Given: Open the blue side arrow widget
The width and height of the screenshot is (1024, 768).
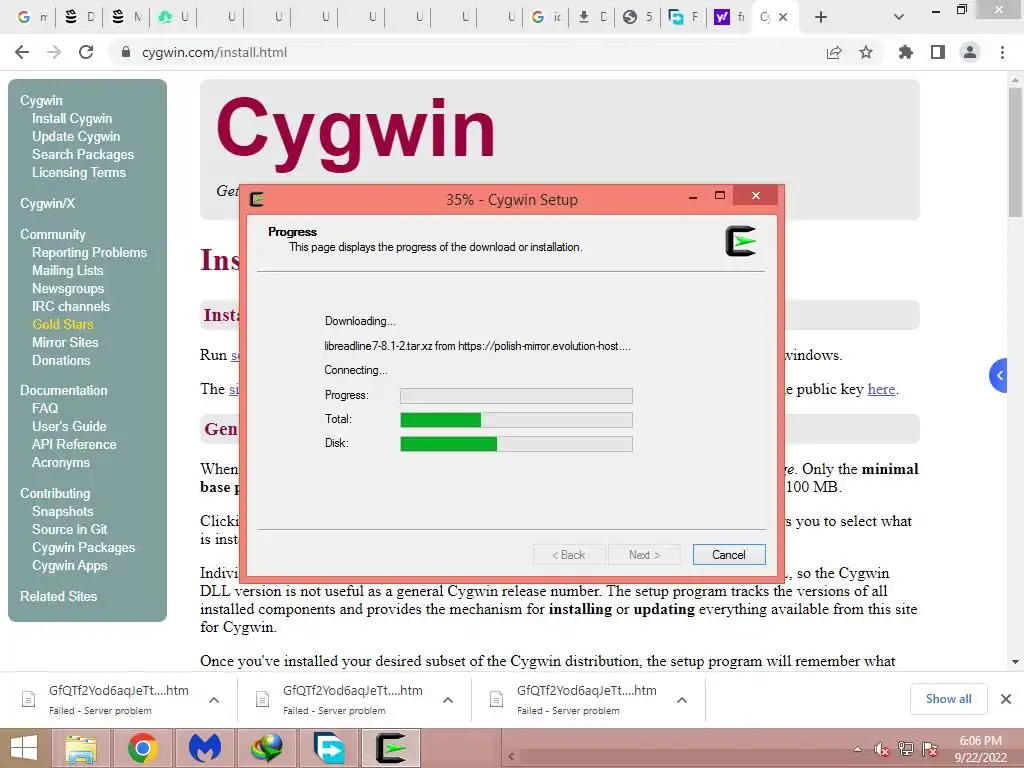Looking at the screenshot, I should click(998, 376).
